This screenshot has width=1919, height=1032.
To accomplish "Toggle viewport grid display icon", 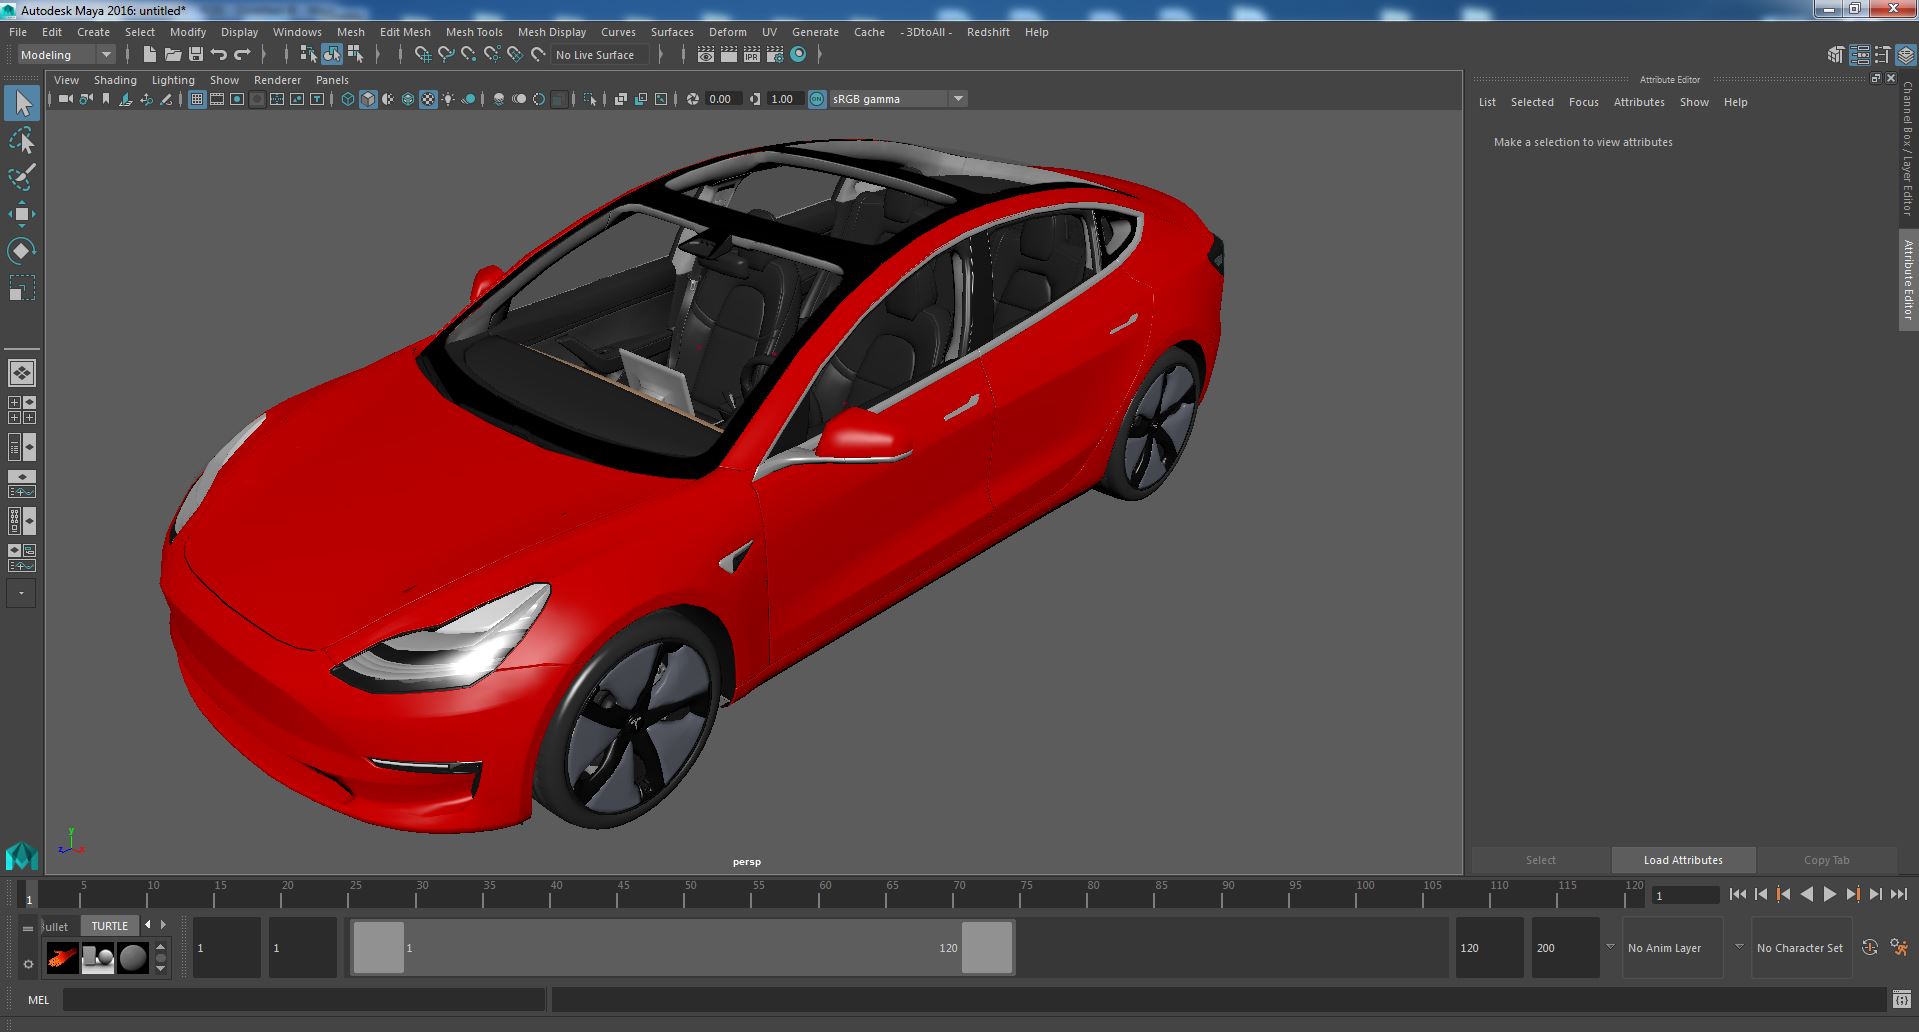I will (197, 99).
